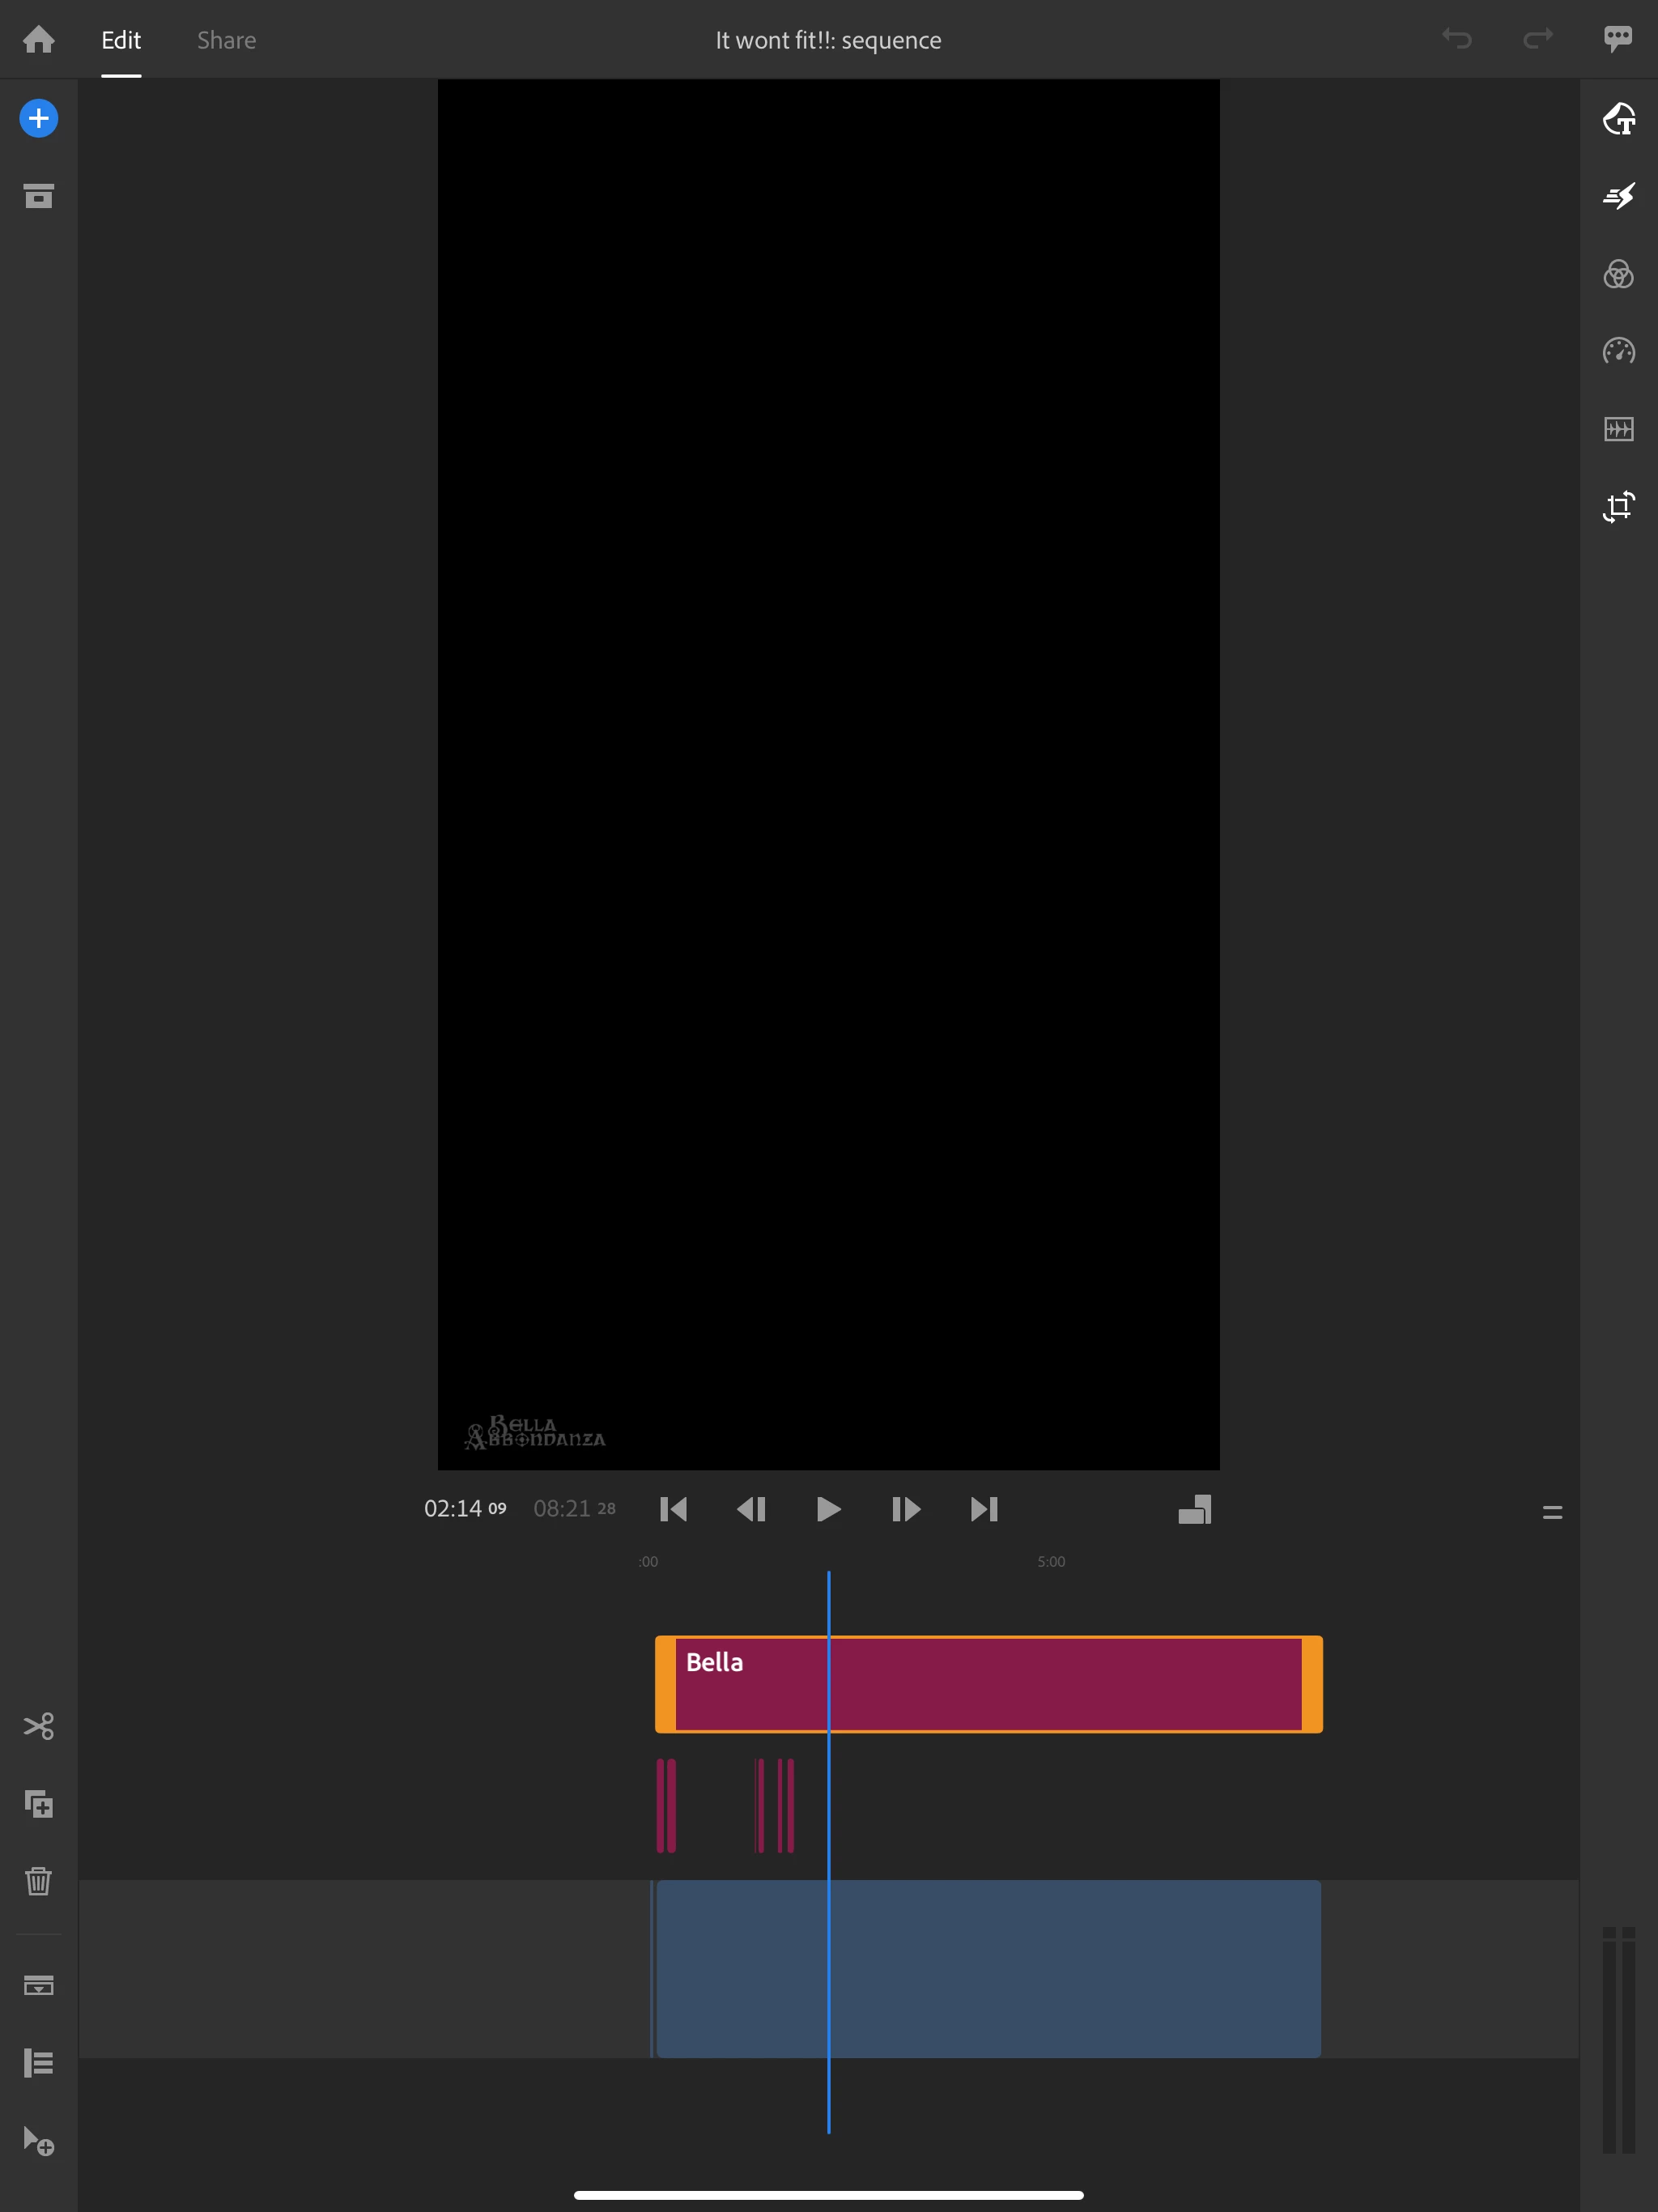This screenshot has height=2212, width=1658.
Task: Tap the Home icon
Action: (38, 40)
